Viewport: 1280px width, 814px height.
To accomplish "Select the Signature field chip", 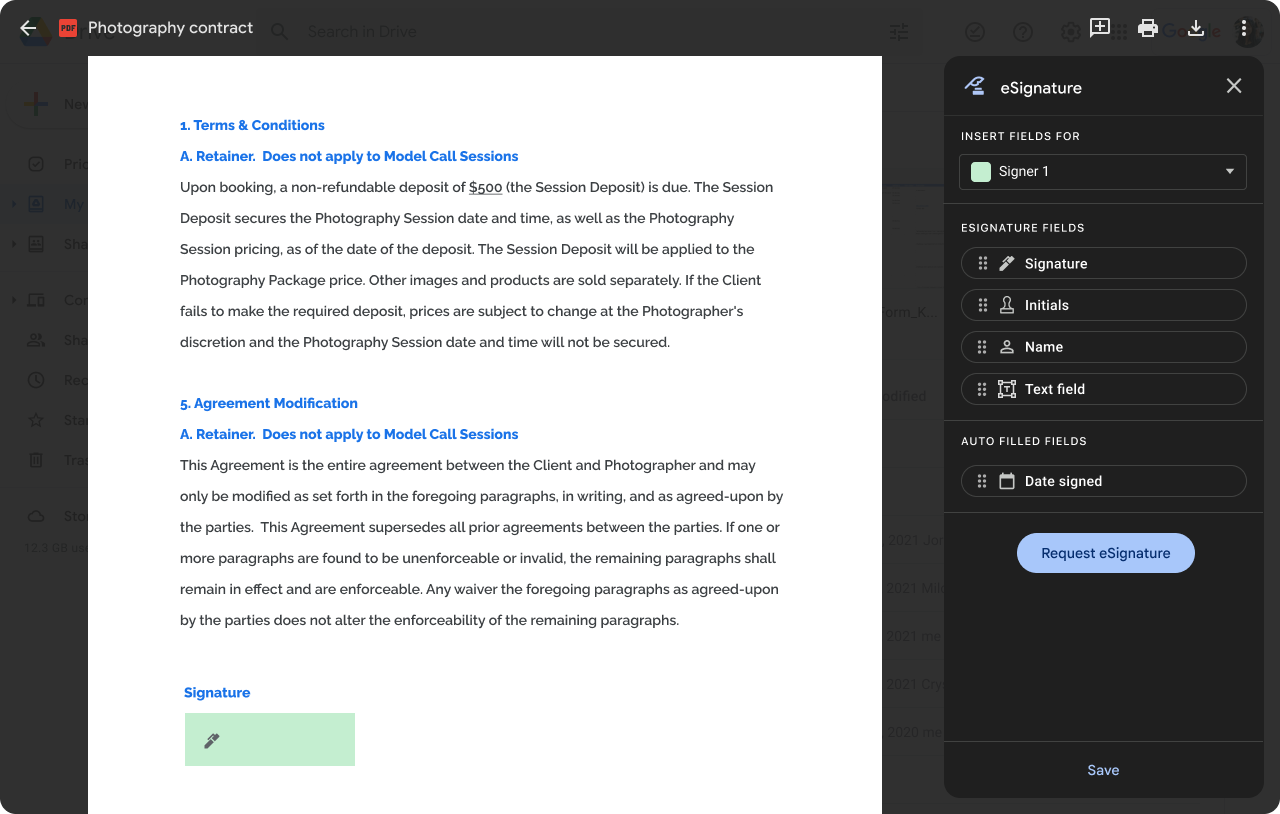I will (1104, 264).
